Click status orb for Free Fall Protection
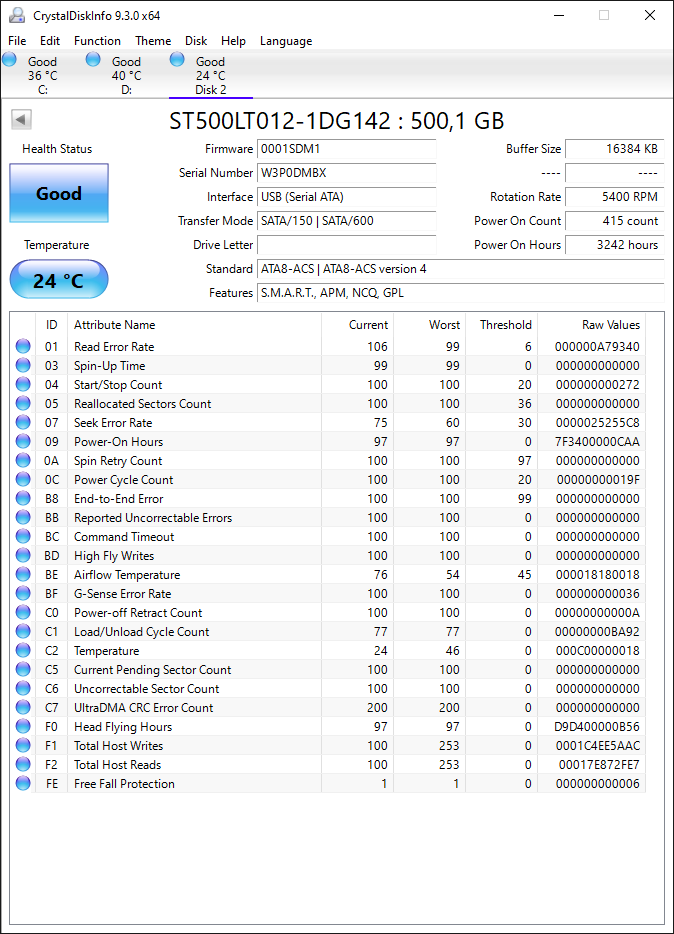The height and width of the screenshot is (934, 674). point(23,783)
